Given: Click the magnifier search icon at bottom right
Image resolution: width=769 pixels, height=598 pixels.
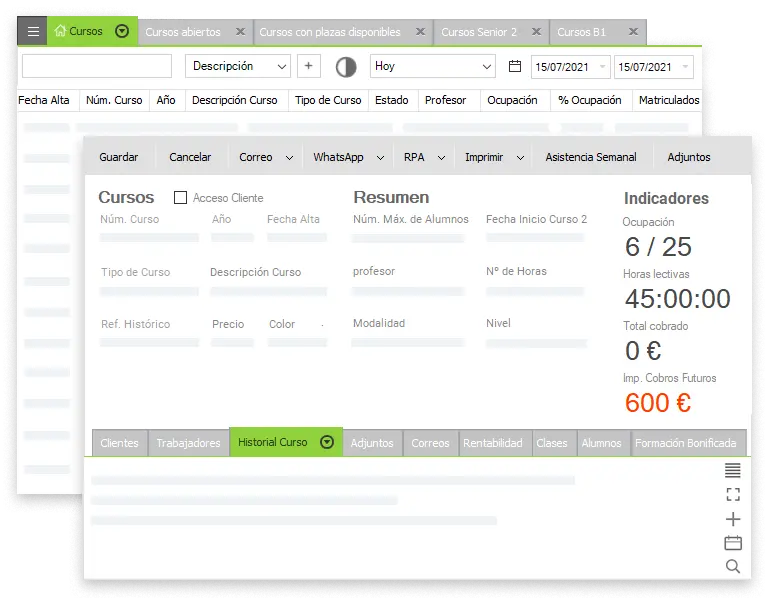Looking at the screenshot, I should [733, 567].
